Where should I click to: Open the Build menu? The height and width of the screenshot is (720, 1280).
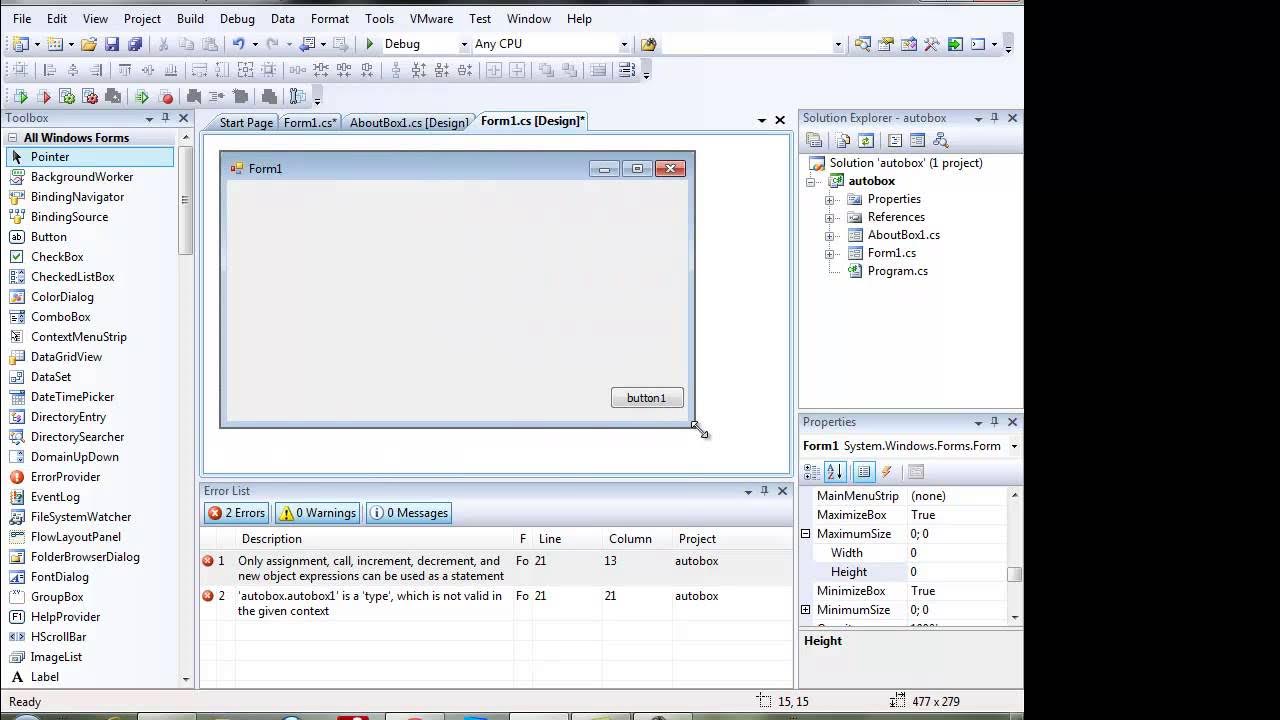pyautogui.click(x=190, y=19)
